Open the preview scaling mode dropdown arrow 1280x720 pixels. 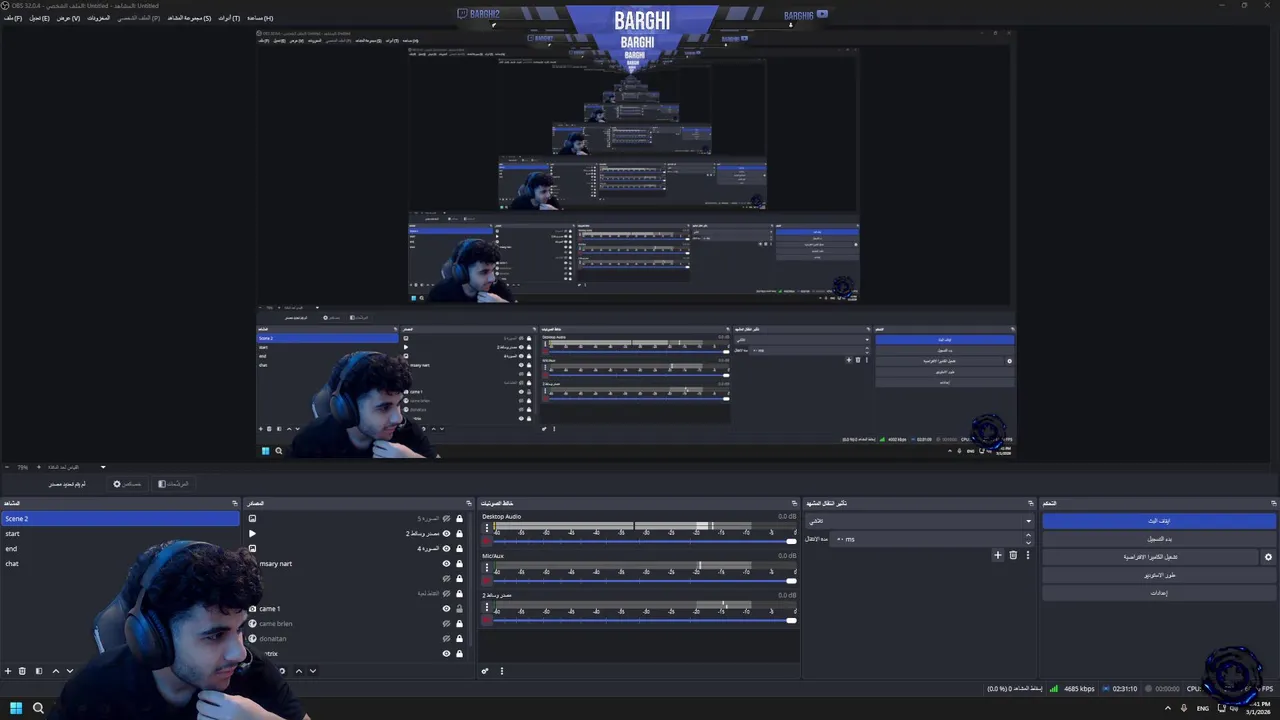(x=102, y=467)
